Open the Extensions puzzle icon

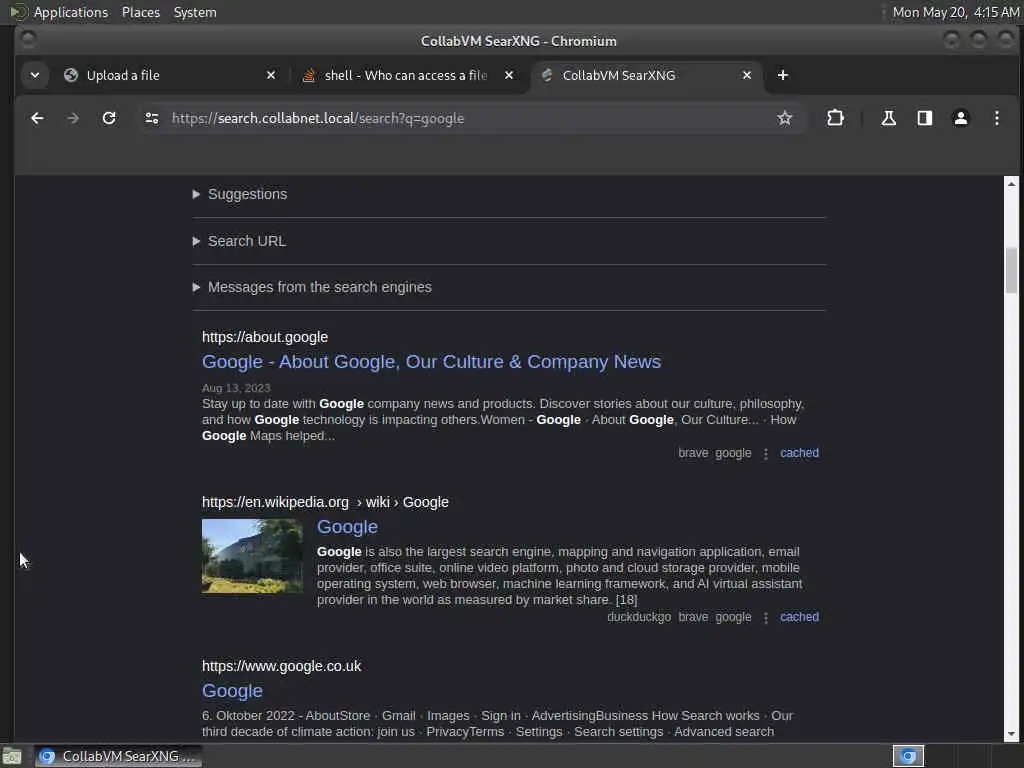click(x=835, y=118)
